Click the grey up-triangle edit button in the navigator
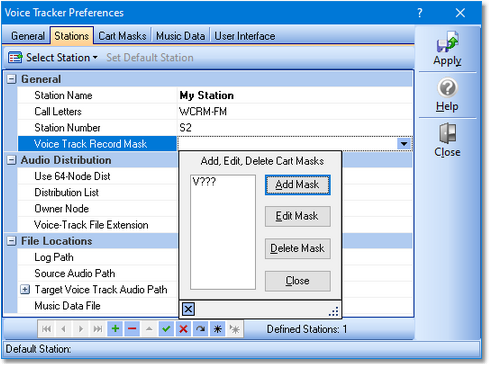The height and width of the screenshot is (366, 489). [149, 329]
